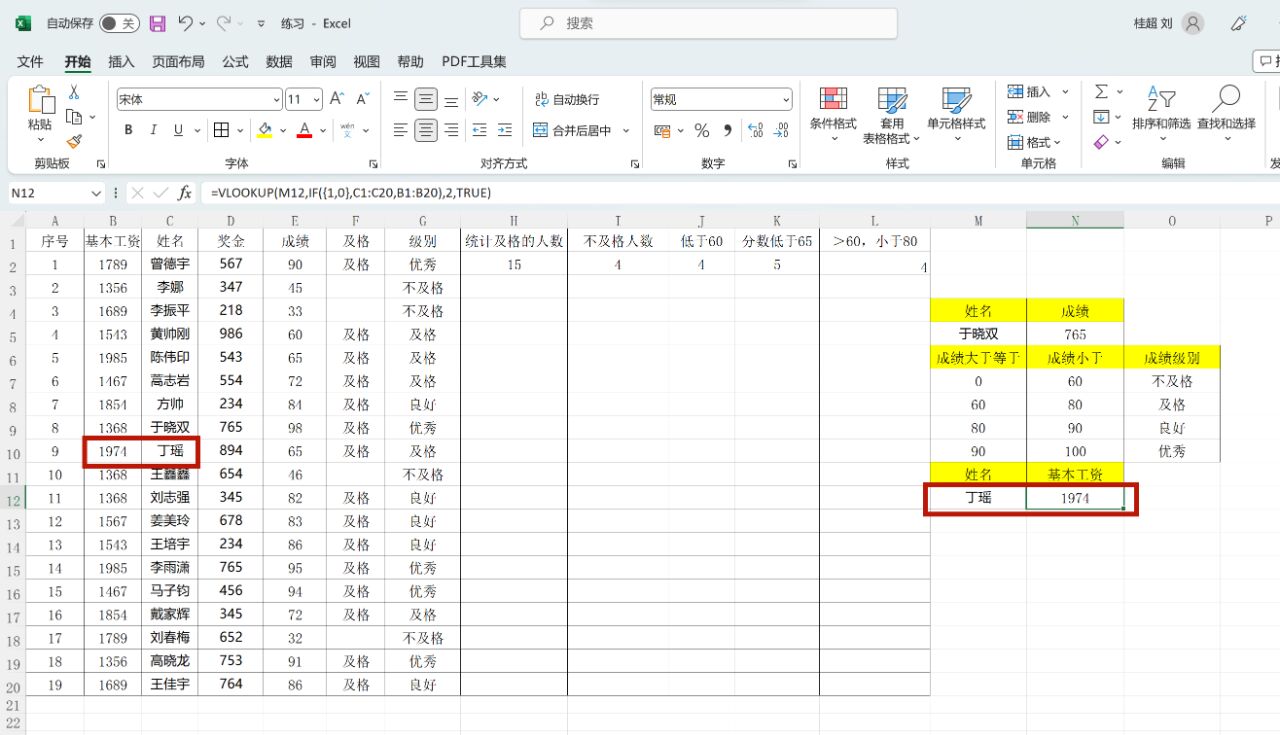Select cell containing 于晓双 under yellow 姓名

click(978, 334)
